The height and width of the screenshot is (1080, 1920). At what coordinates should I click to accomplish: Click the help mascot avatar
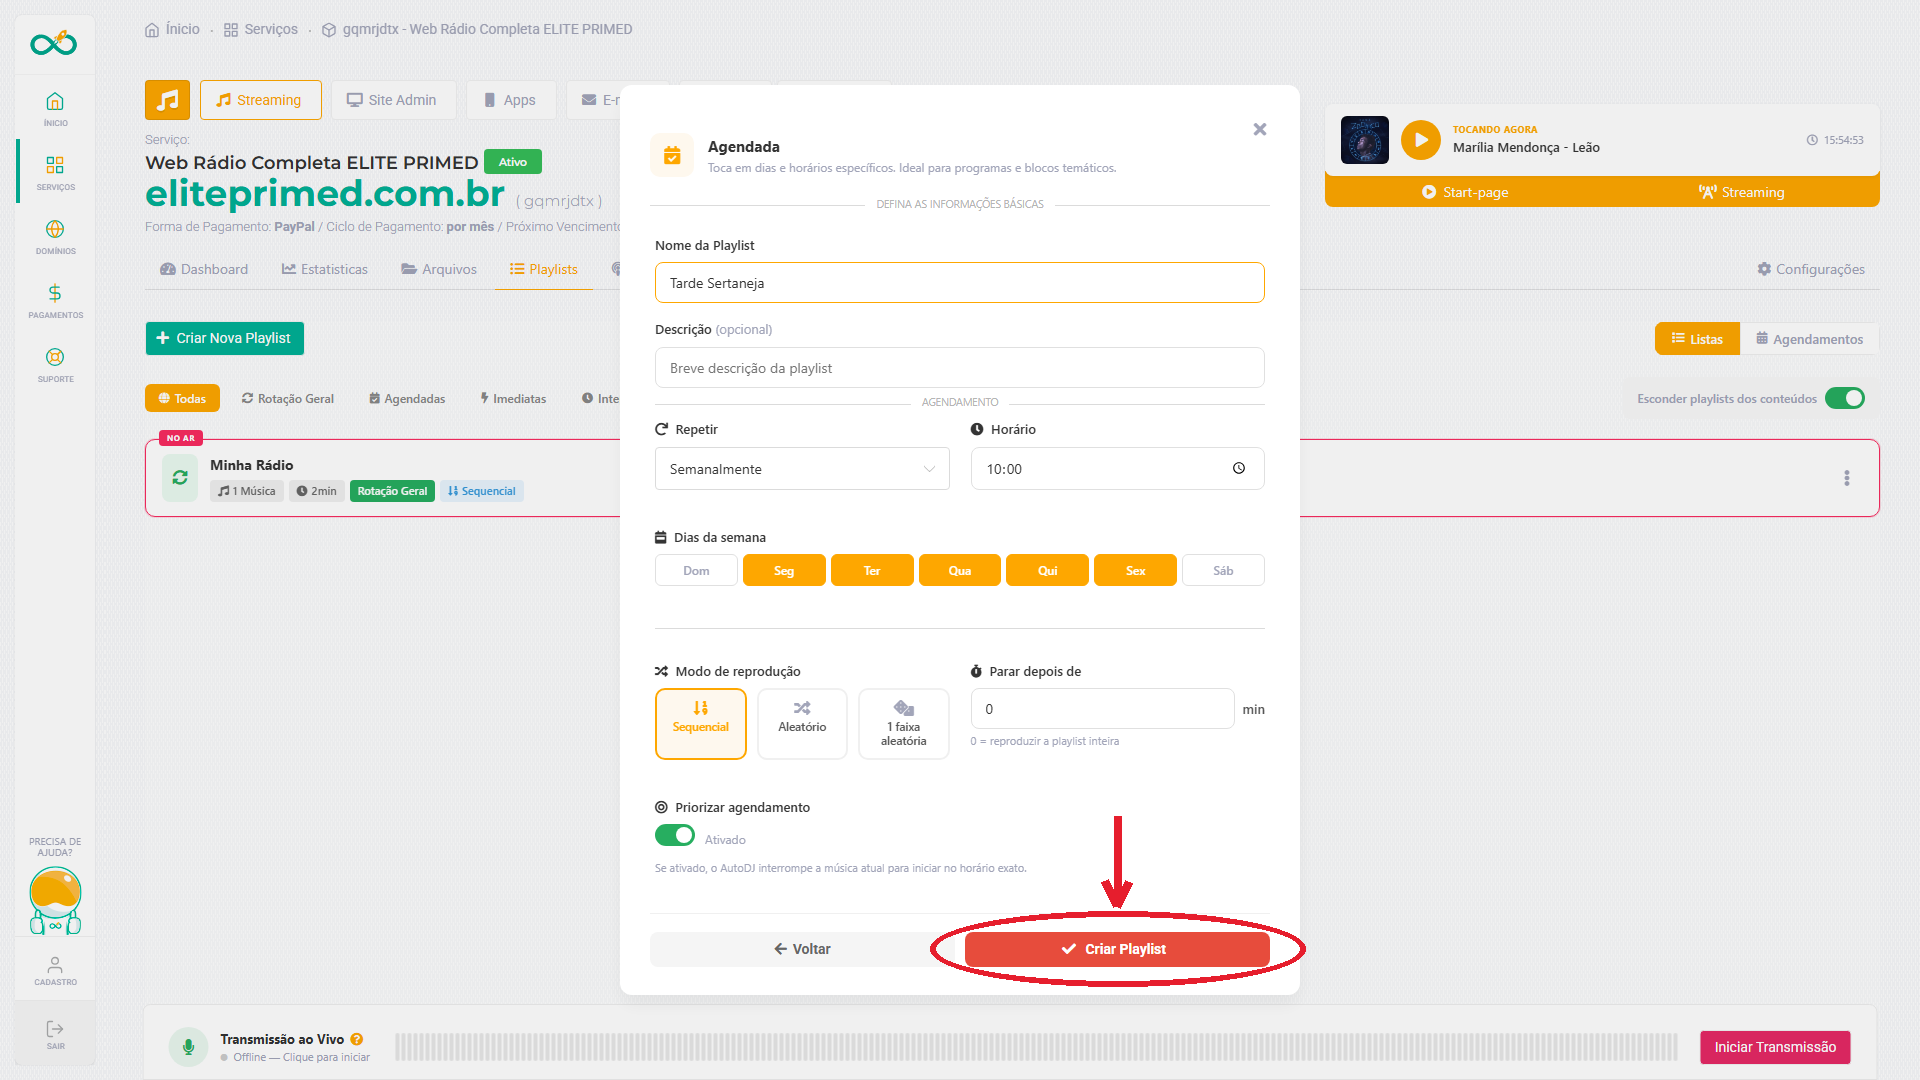(55, 900)
